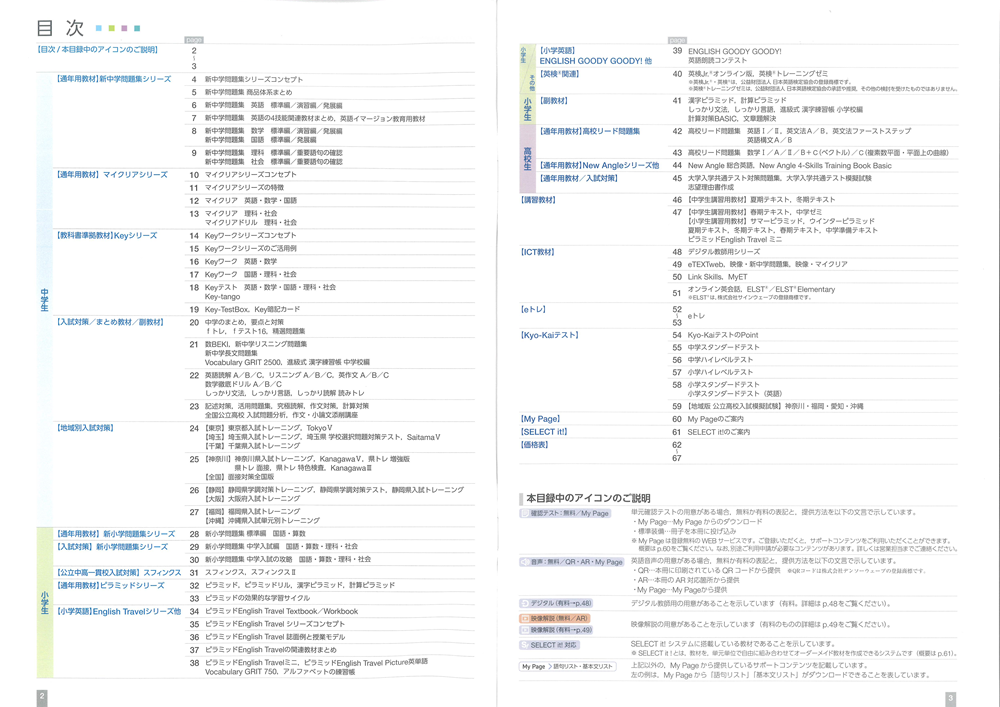This screenshot has height=707, width=1000.
Task: Click the page number 2 footer box
Action: 42,697
